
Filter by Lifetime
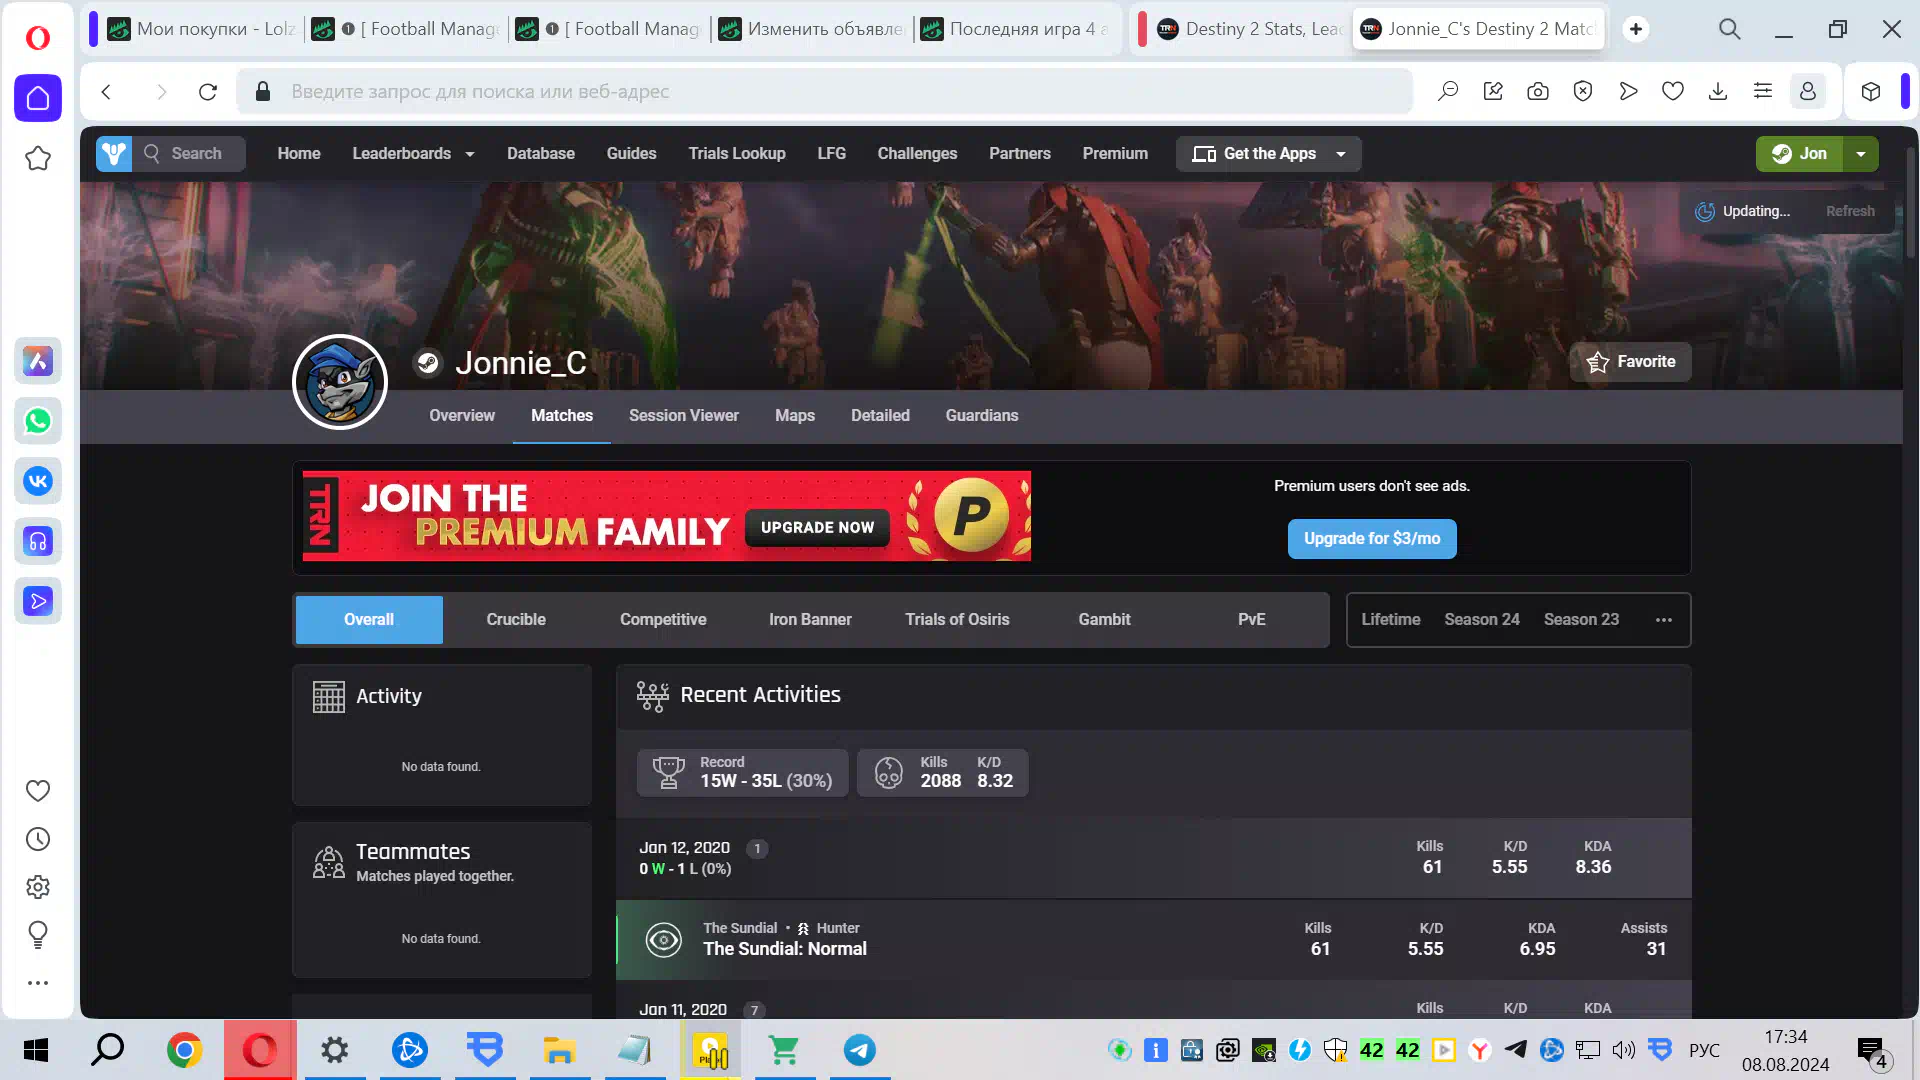coord(1390,620)
